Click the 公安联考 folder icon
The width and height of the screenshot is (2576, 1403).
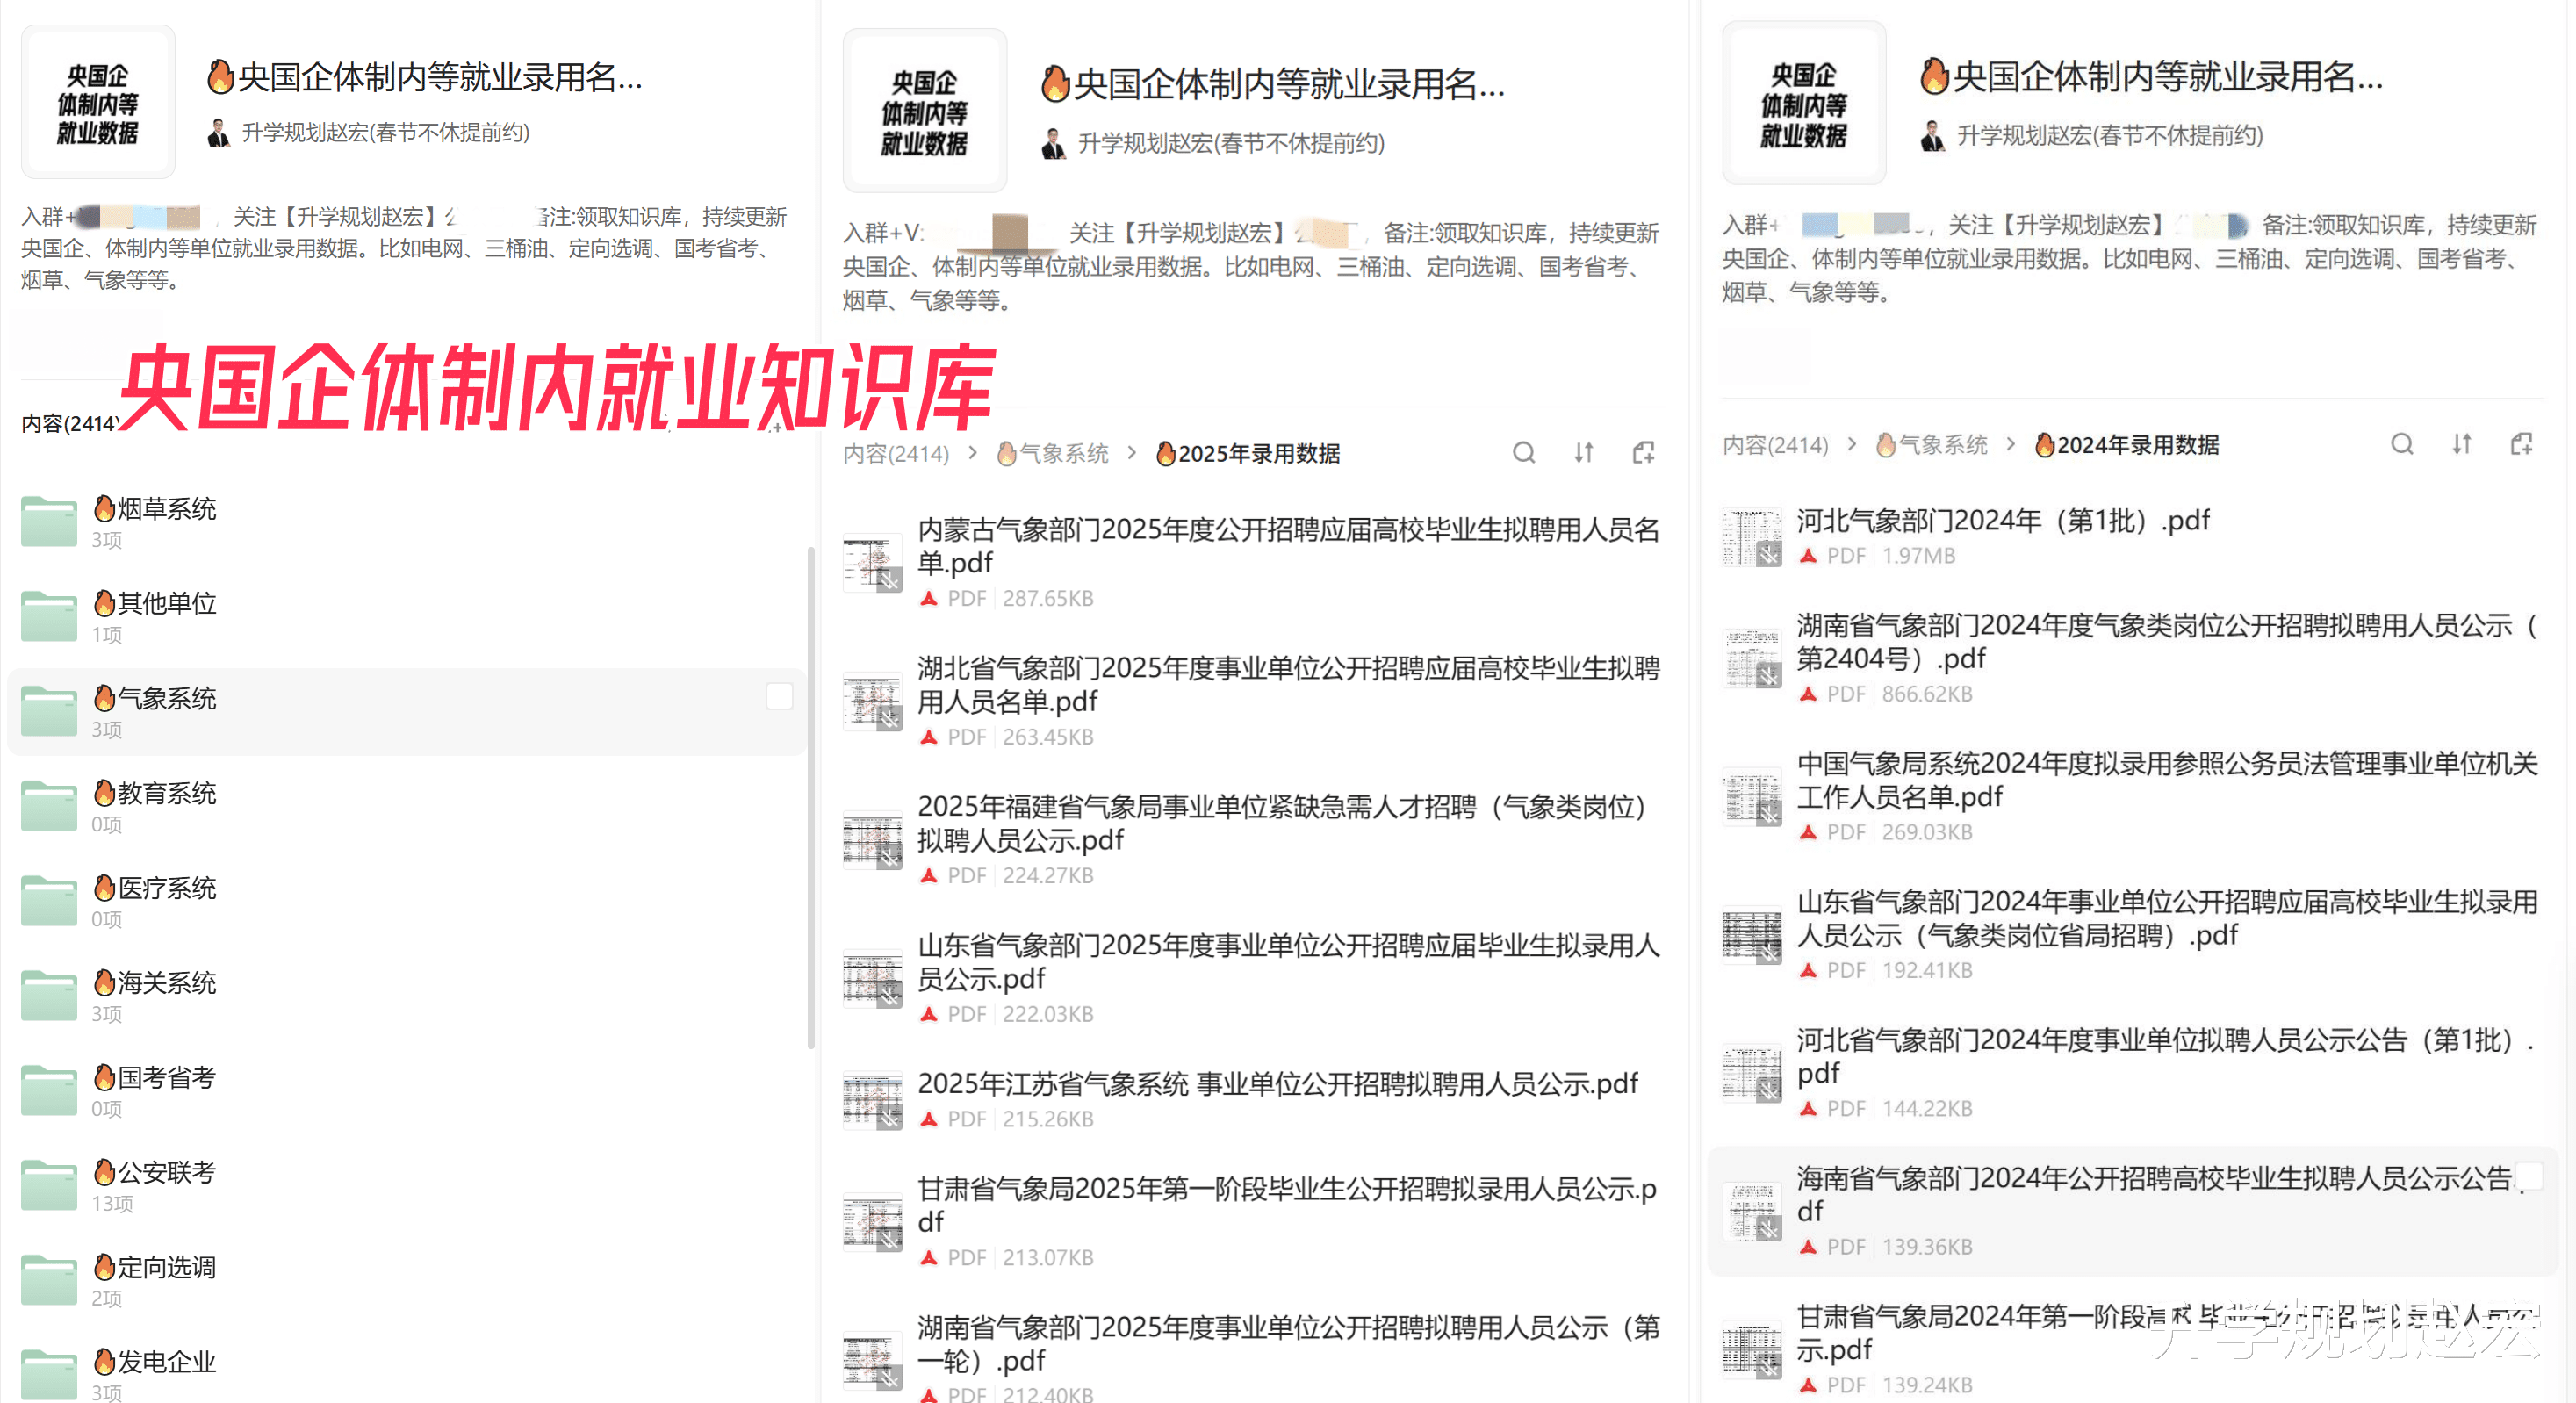(x=49, y=1185)
